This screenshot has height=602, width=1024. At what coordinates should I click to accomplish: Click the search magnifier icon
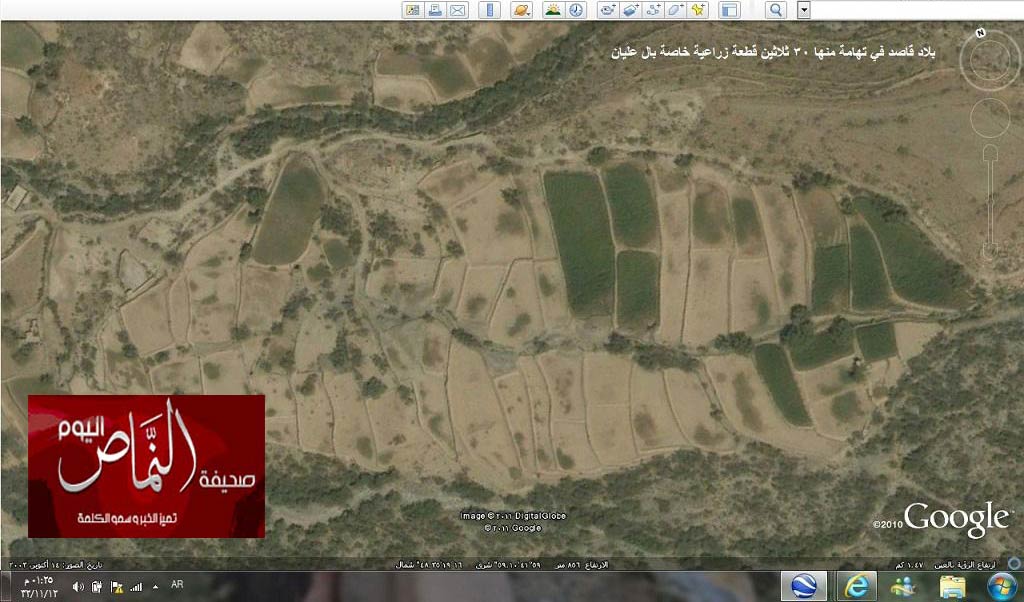[x=776, y=10]
